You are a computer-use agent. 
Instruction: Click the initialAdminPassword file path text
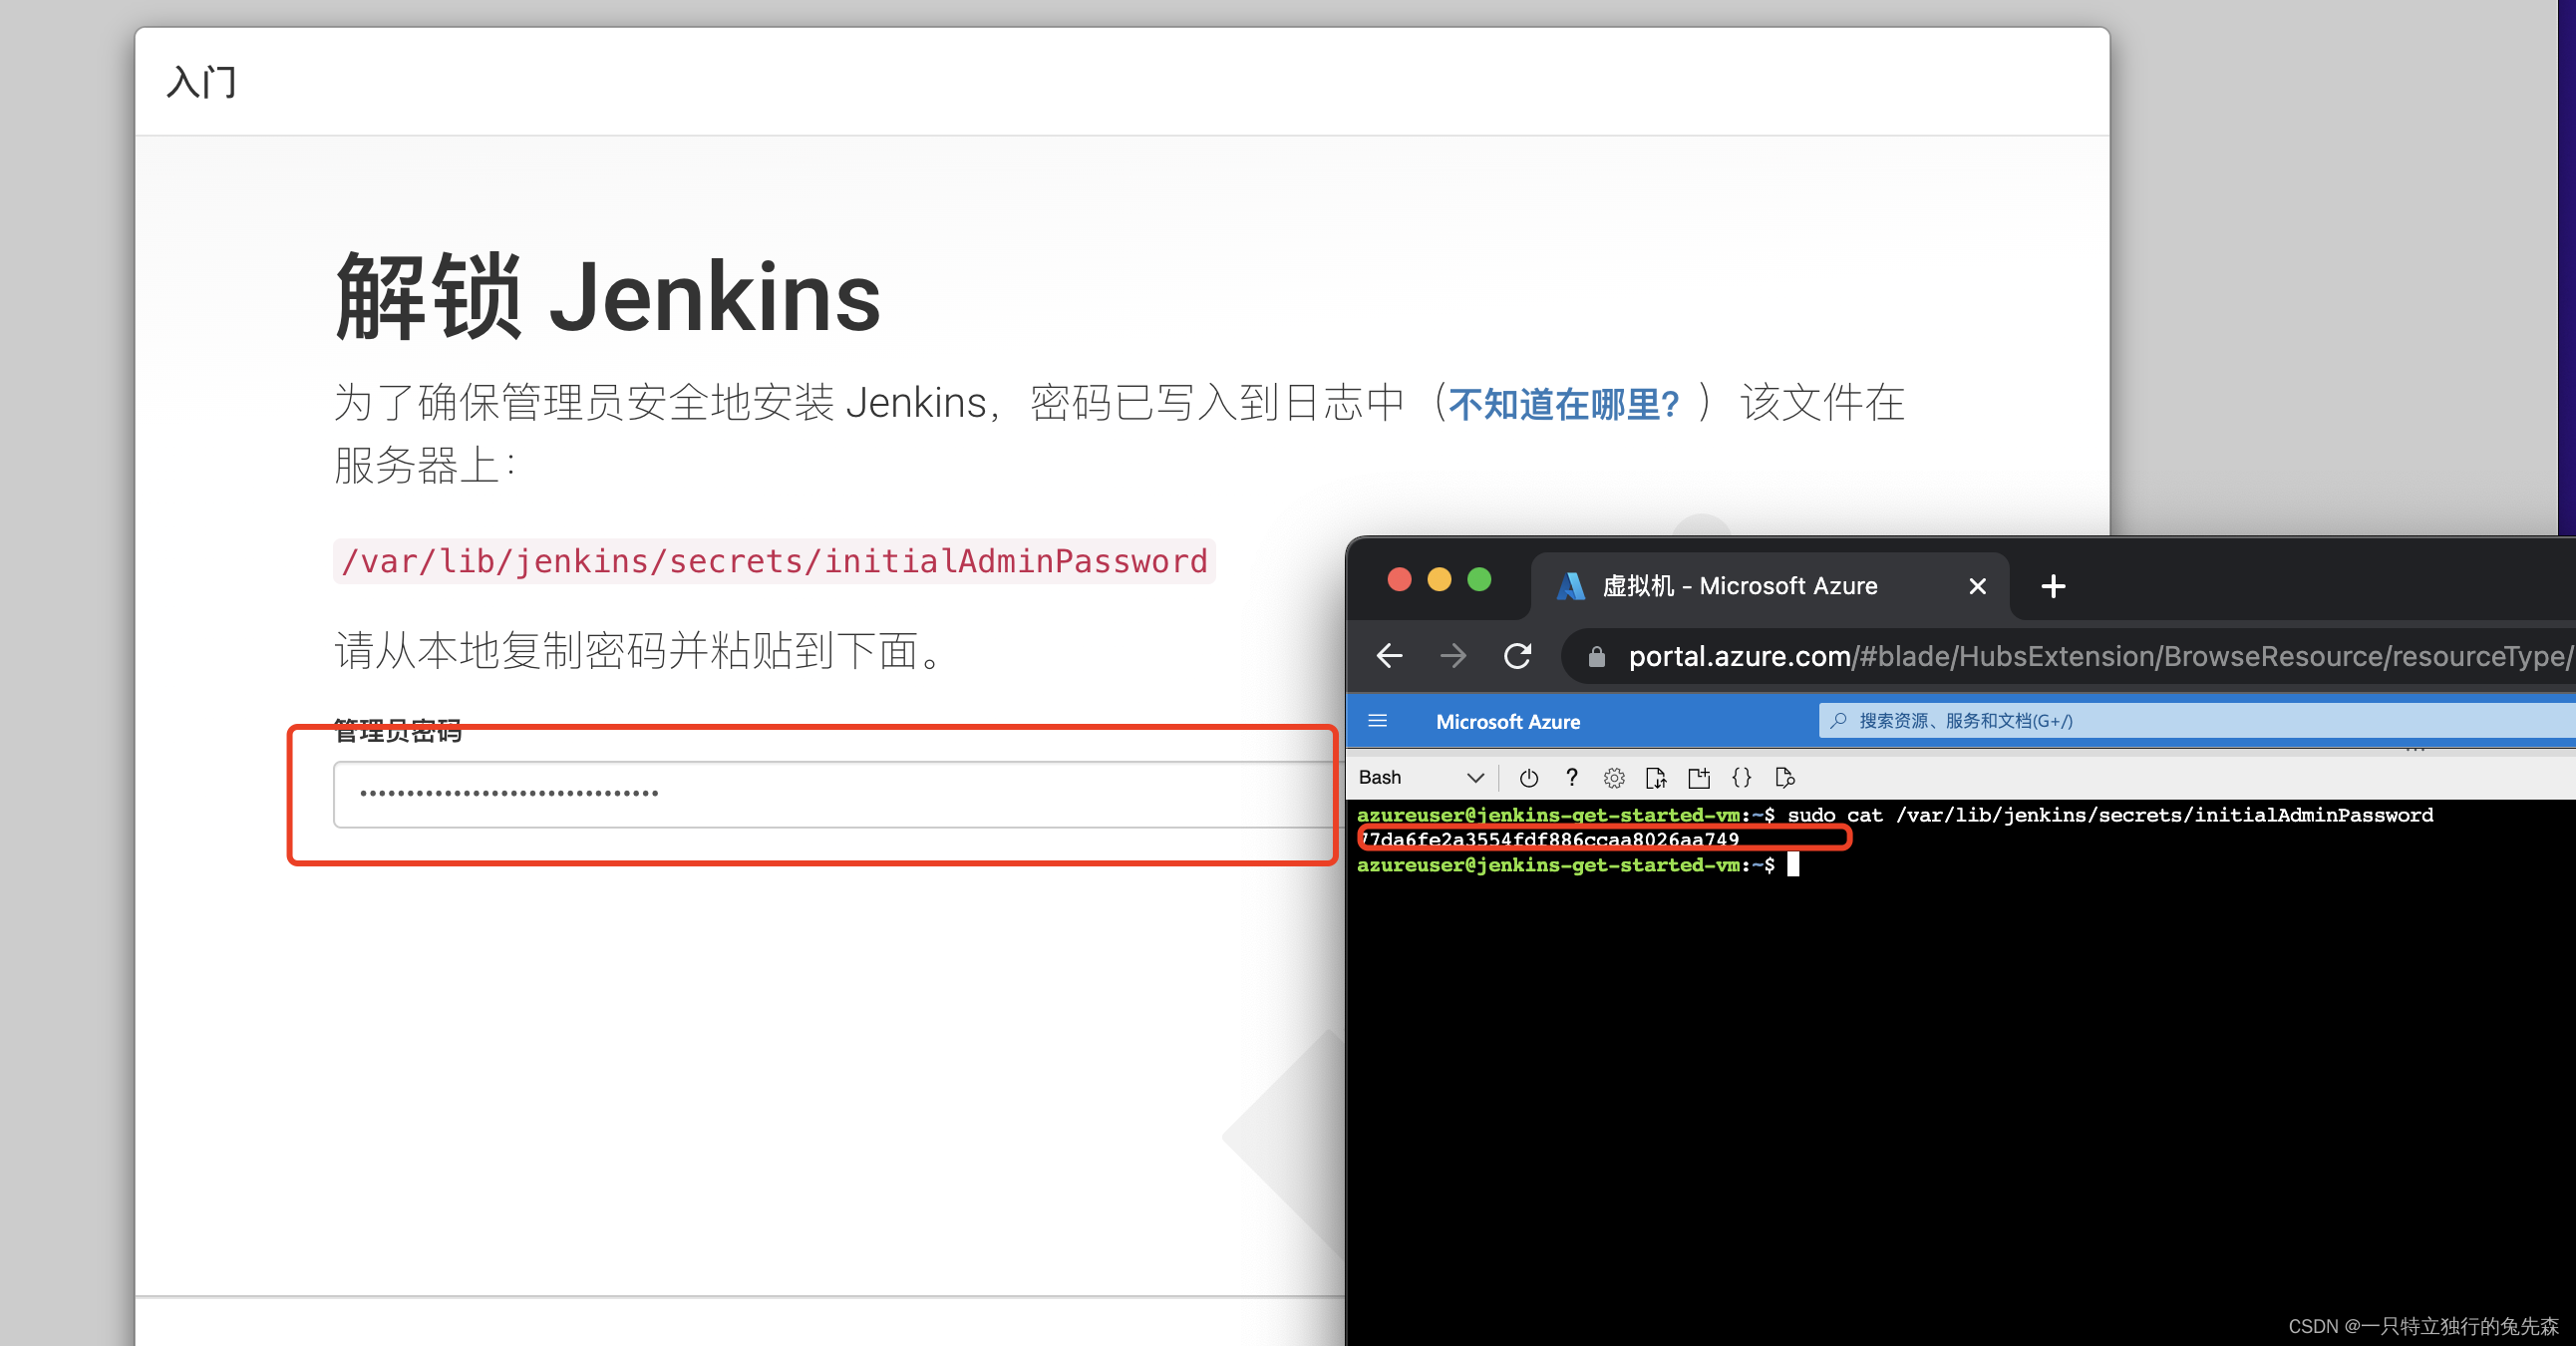pos(774,561)
